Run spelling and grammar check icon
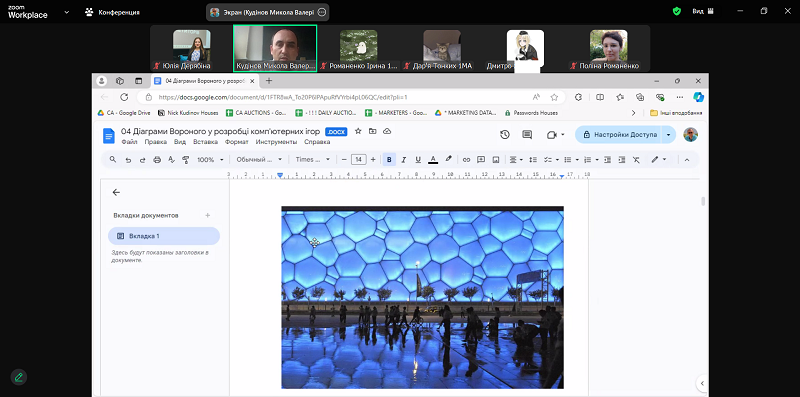Screen dimensions: 800x397 (171, 160)
